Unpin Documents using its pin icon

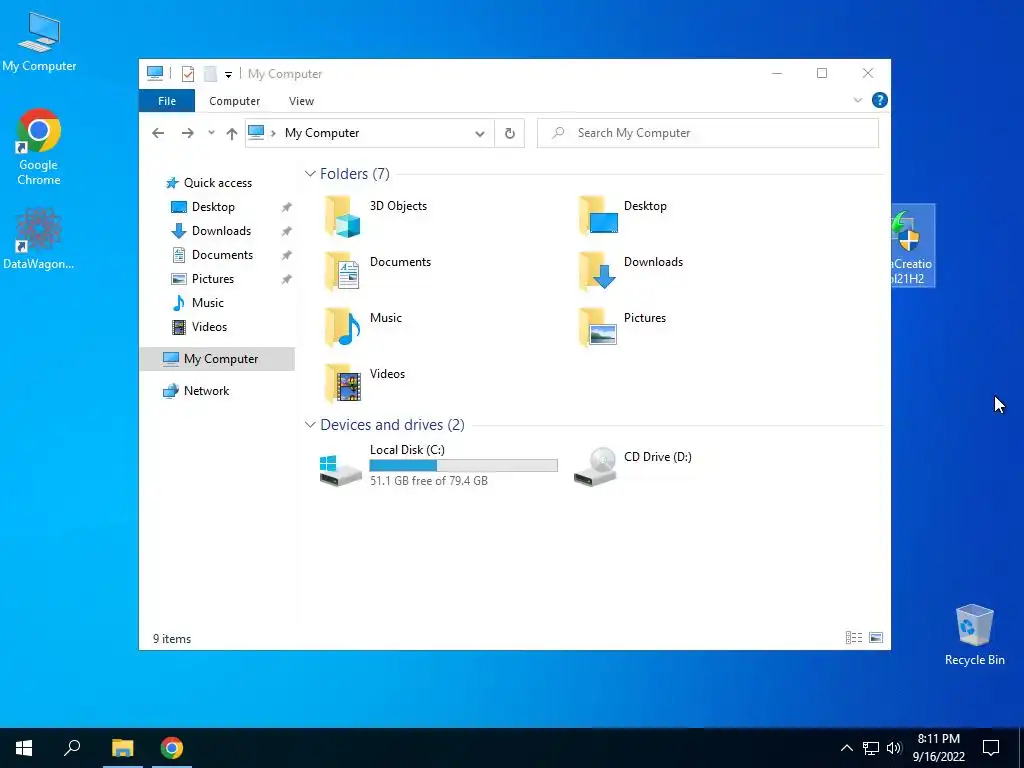tap(286, 255)
